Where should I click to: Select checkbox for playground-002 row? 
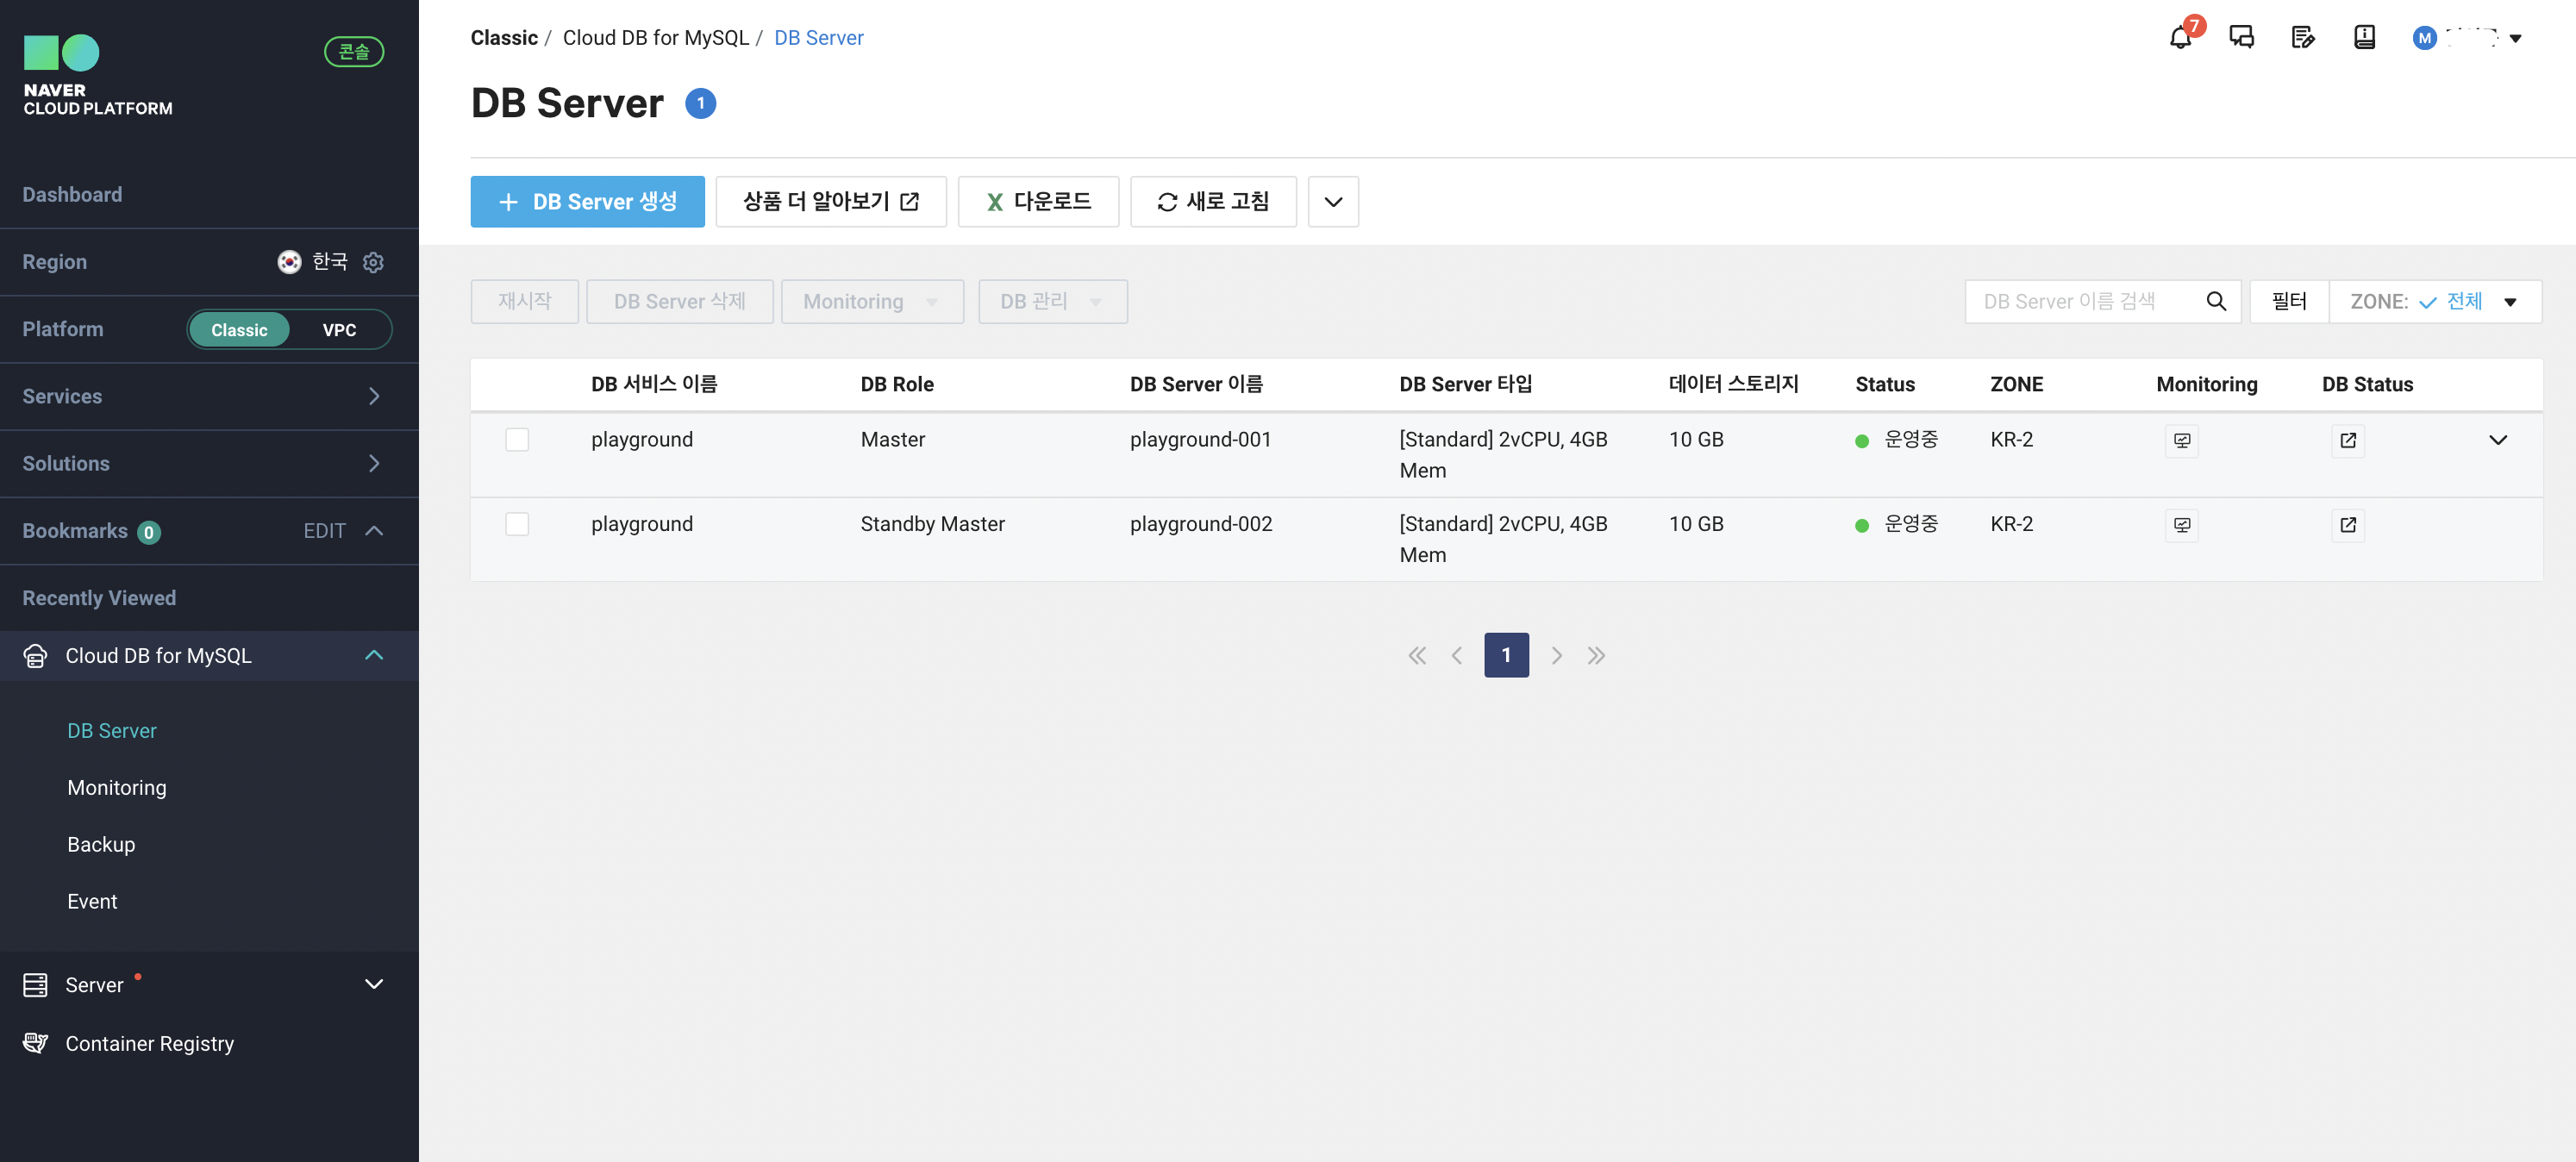(x=517, y=524)
